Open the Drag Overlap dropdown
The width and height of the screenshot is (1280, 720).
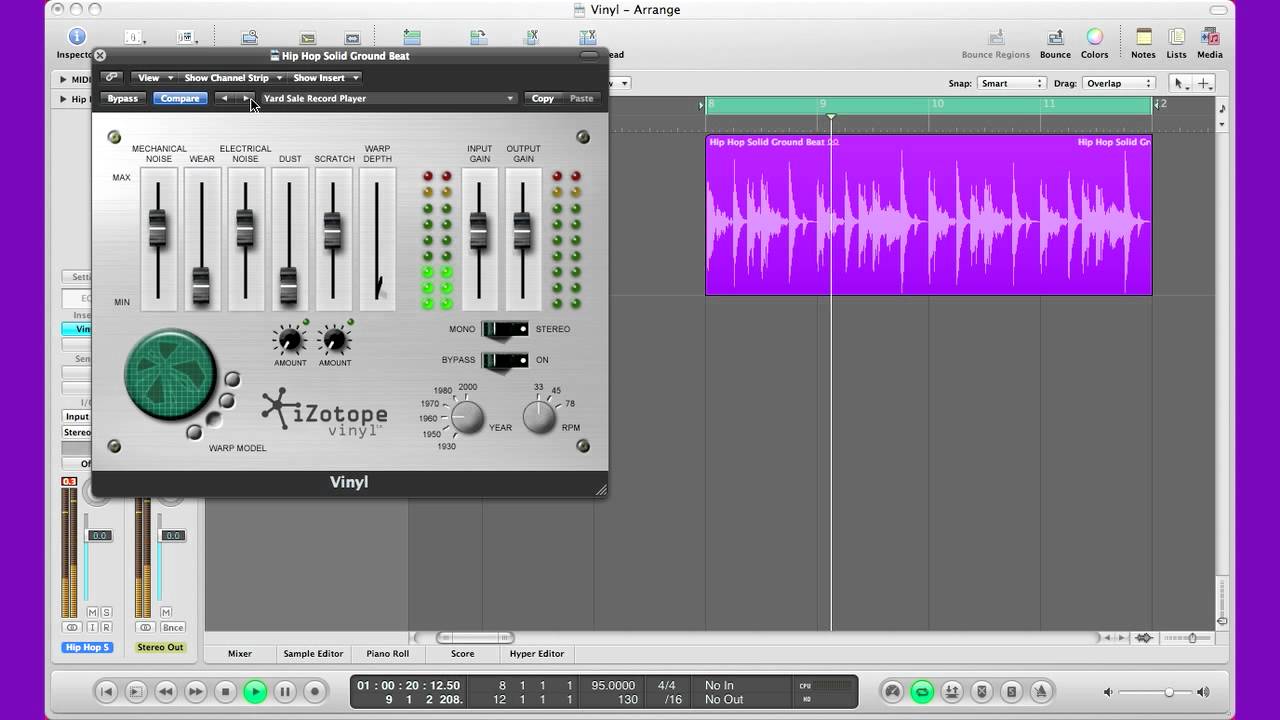1120,83
